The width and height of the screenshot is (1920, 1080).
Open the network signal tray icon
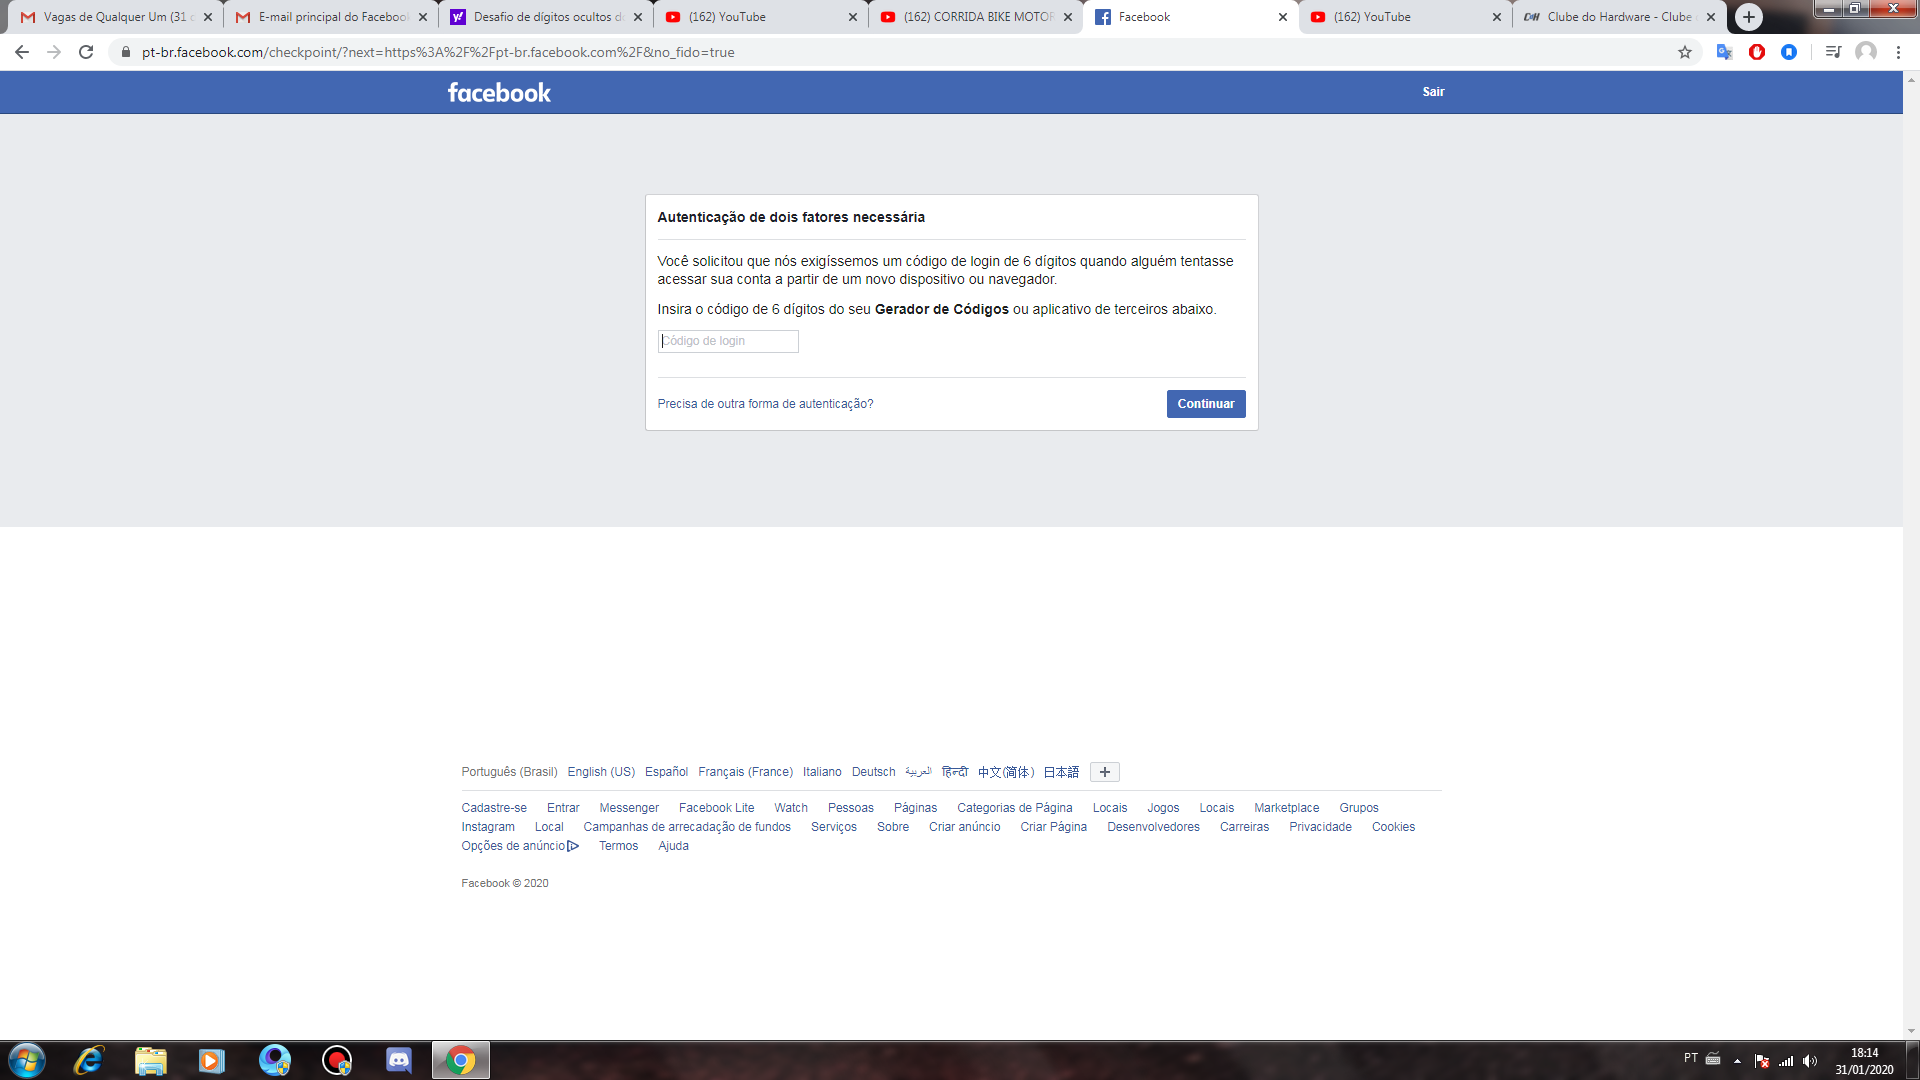[1786, 1061]
